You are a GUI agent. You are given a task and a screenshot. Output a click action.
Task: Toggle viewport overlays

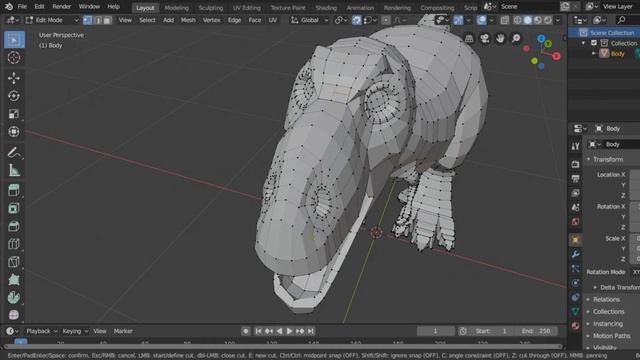point(482,20)
